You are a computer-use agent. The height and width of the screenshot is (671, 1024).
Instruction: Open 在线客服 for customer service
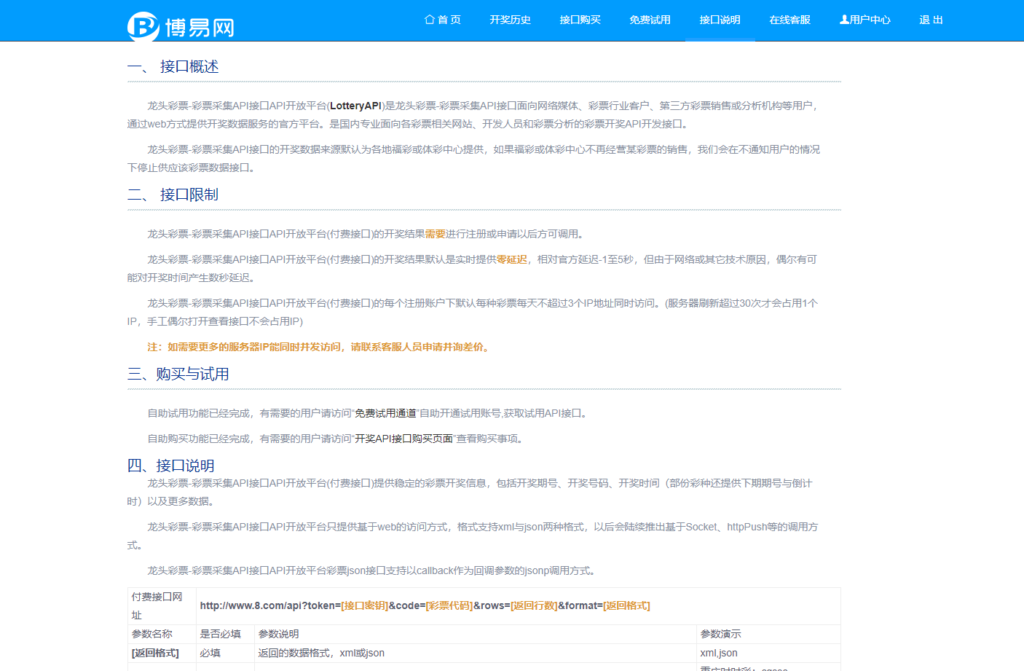click(x=789, y=19)
